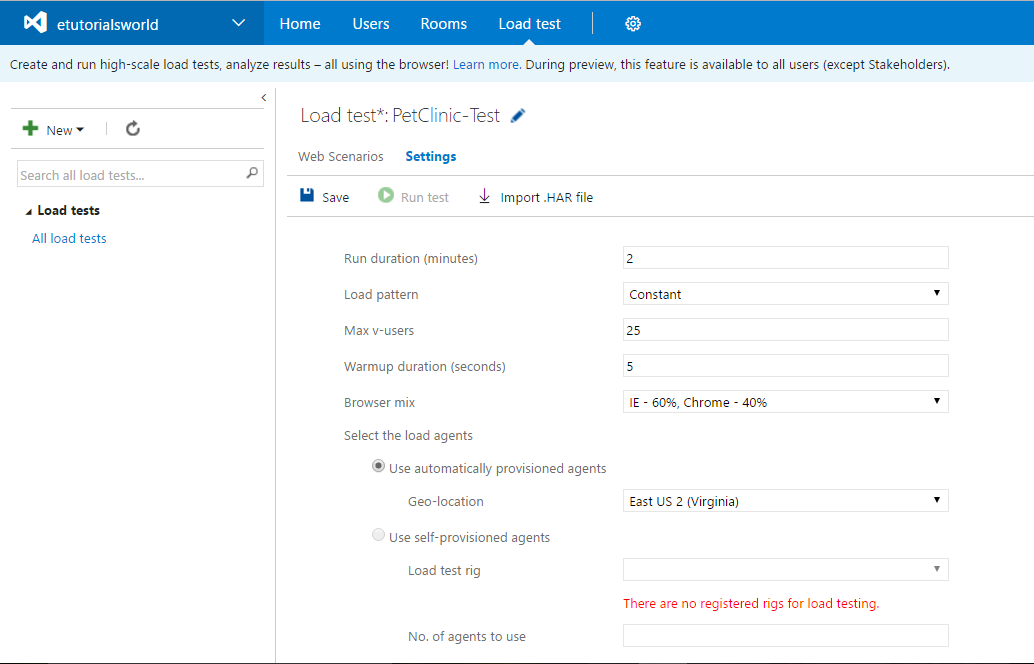The image size is (1034, 664).
Task: Open the Users tab
Action: [x=371, y=24]
